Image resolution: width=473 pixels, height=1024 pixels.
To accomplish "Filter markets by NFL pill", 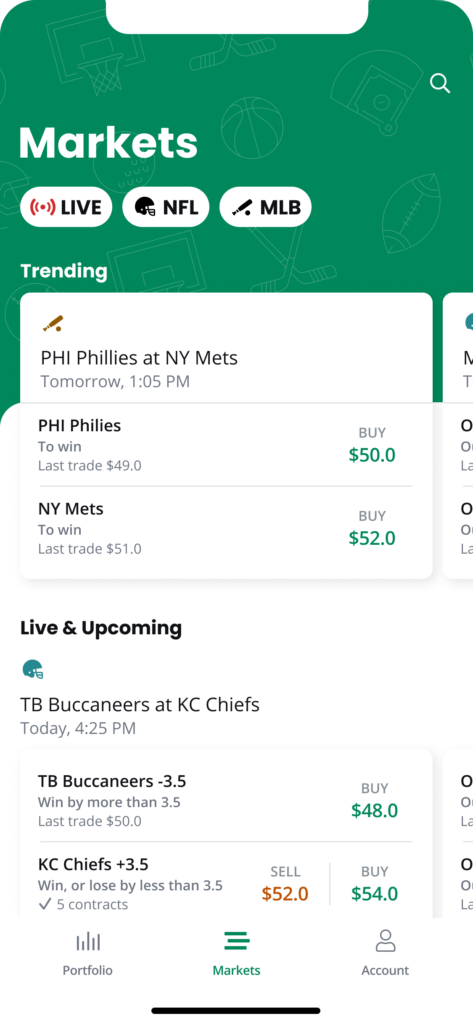I will tap(166, 208).
